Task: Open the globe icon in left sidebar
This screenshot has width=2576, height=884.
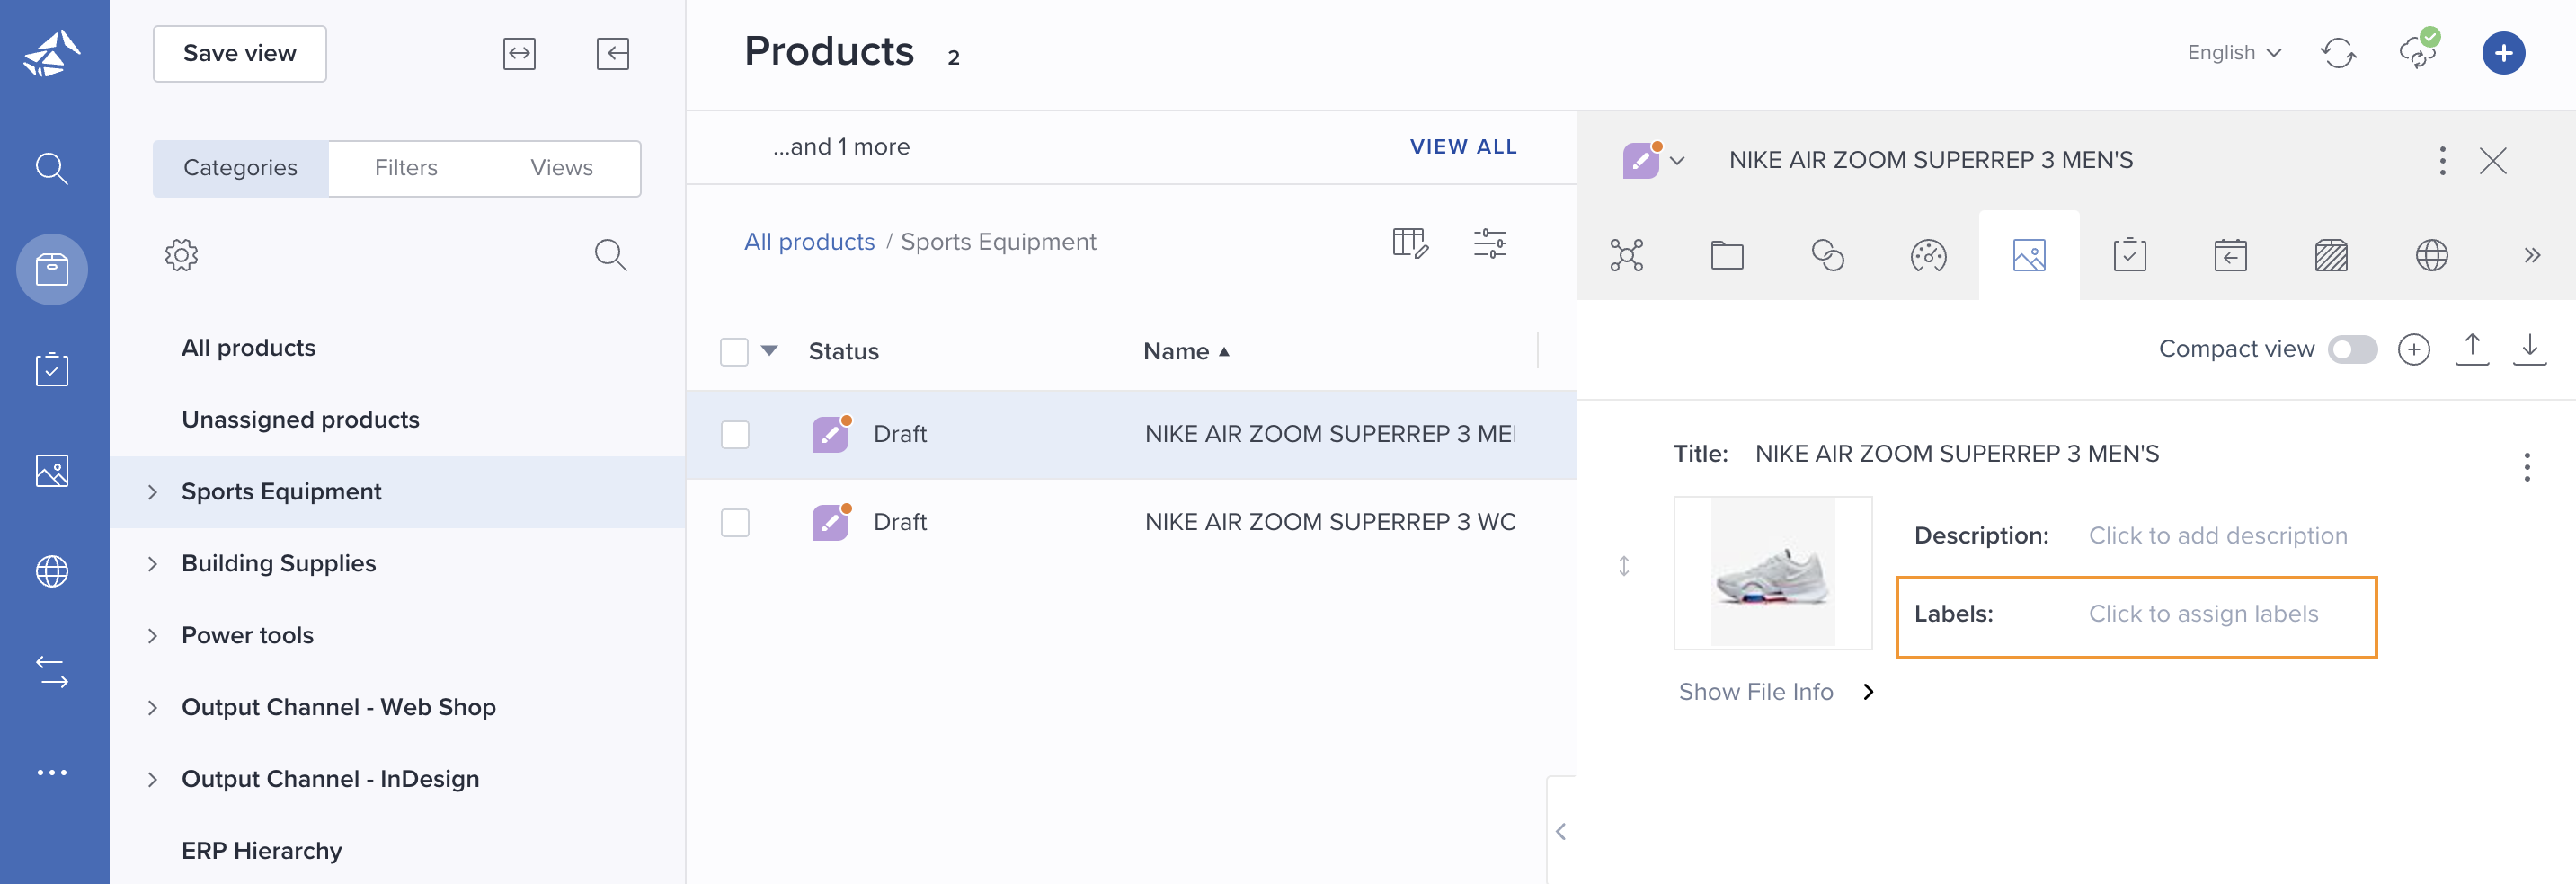Action: click(52, 571)
